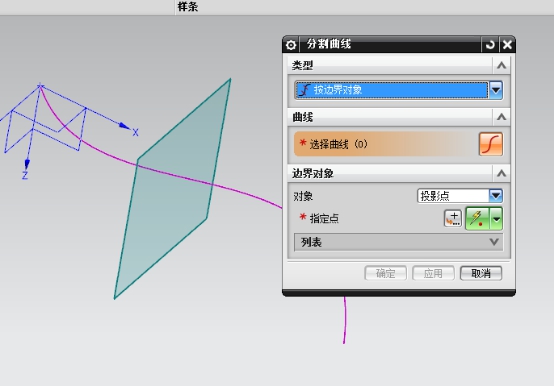This screenshot has width=554, height=387.
Task: Click the 应用 apply button
Action: [433, 273]
